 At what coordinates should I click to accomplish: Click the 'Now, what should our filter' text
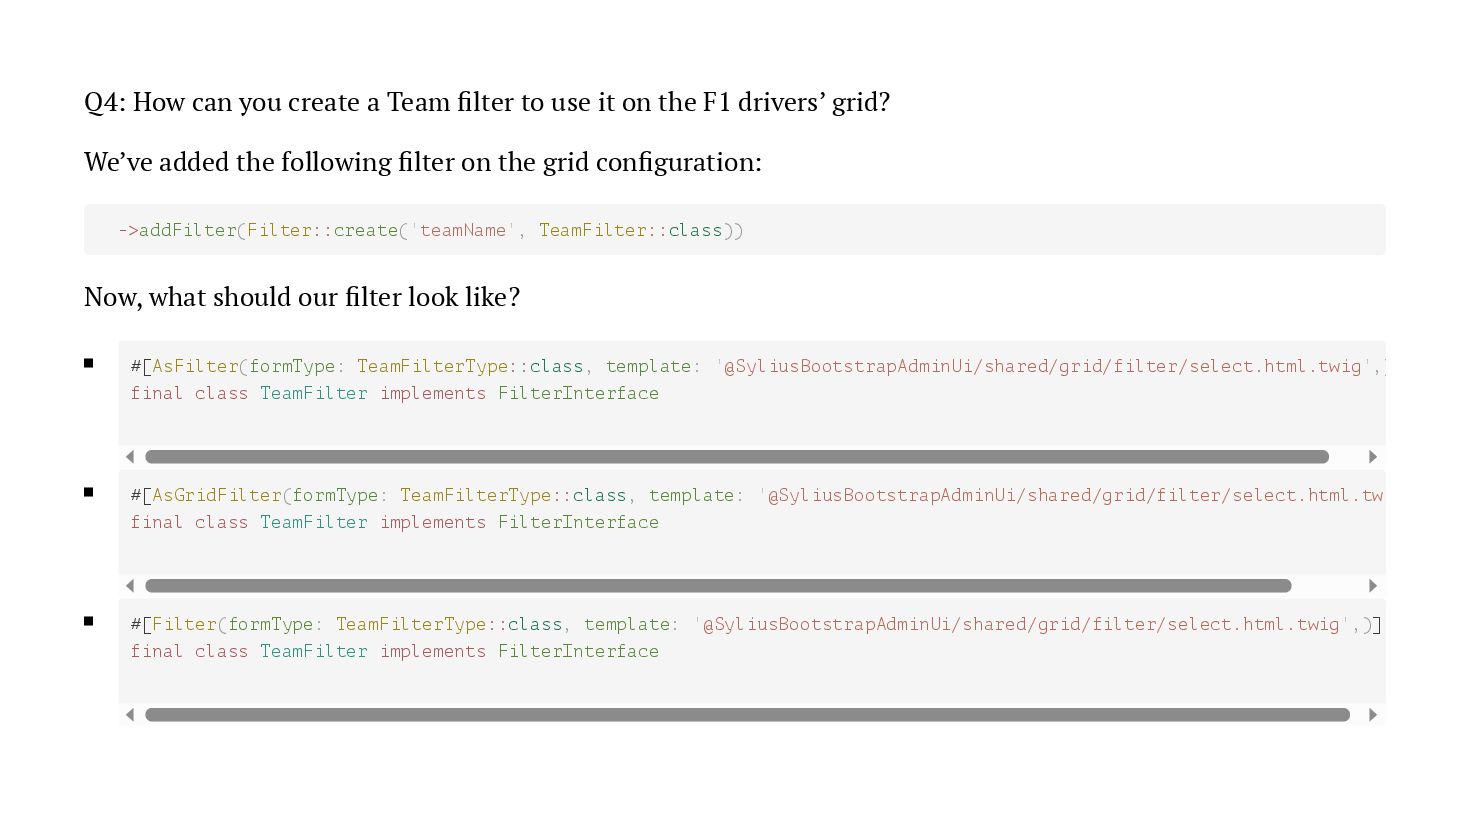[x=302, y=297]
